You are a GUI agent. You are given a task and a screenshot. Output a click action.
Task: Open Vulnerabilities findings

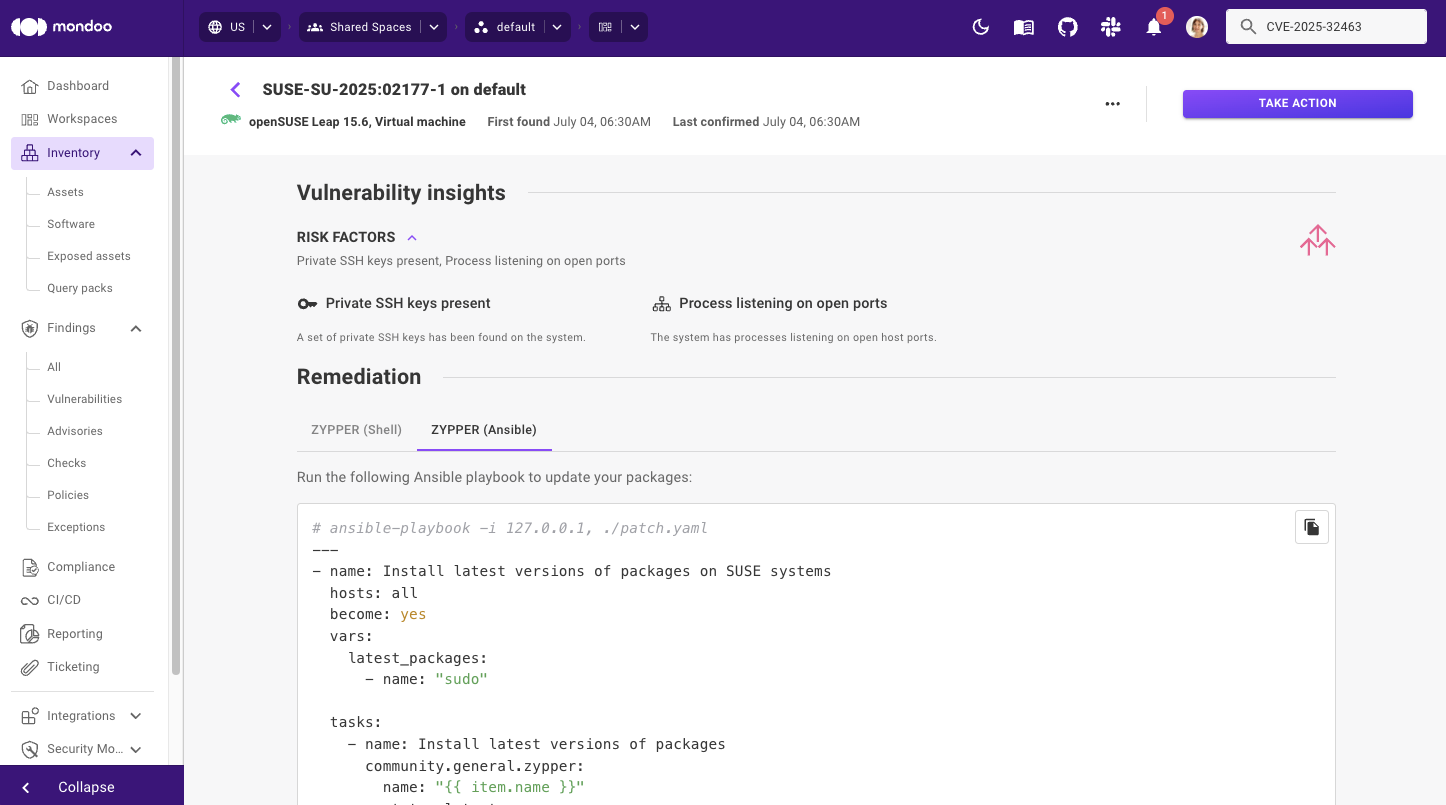[x=84, y=399]
